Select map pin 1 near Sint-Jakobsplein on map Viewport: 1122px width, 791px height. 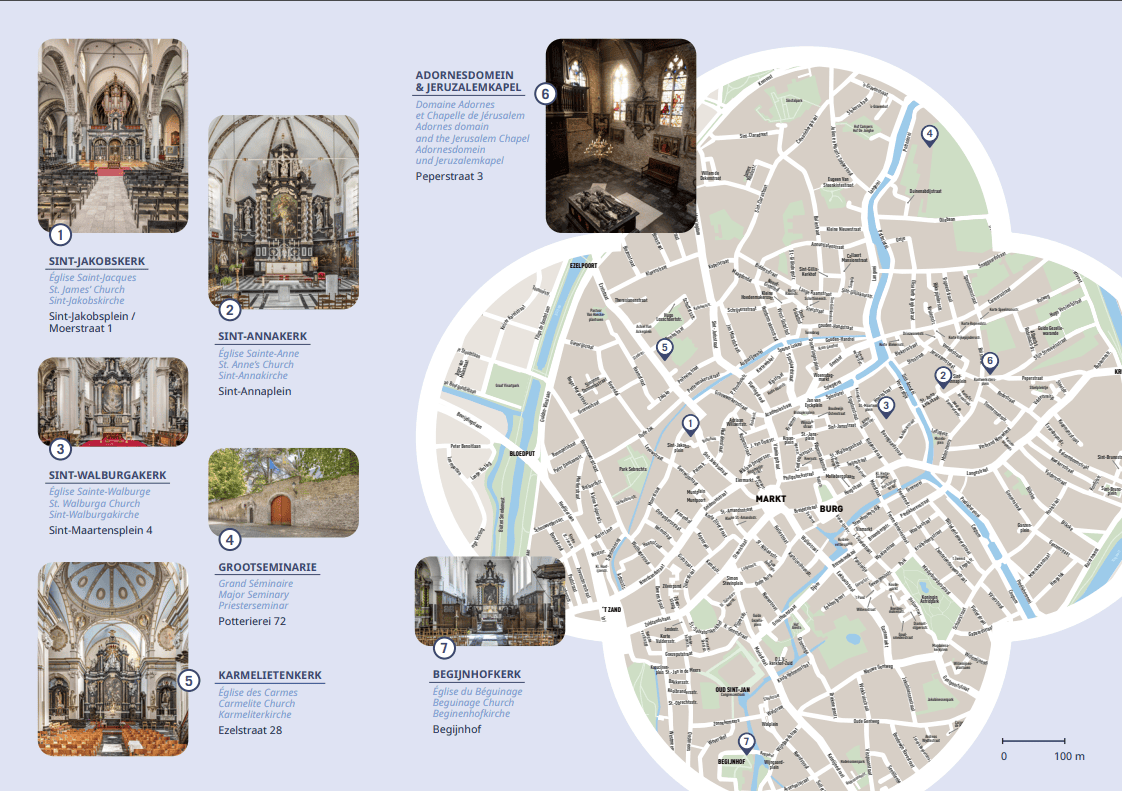pos(690,425)
